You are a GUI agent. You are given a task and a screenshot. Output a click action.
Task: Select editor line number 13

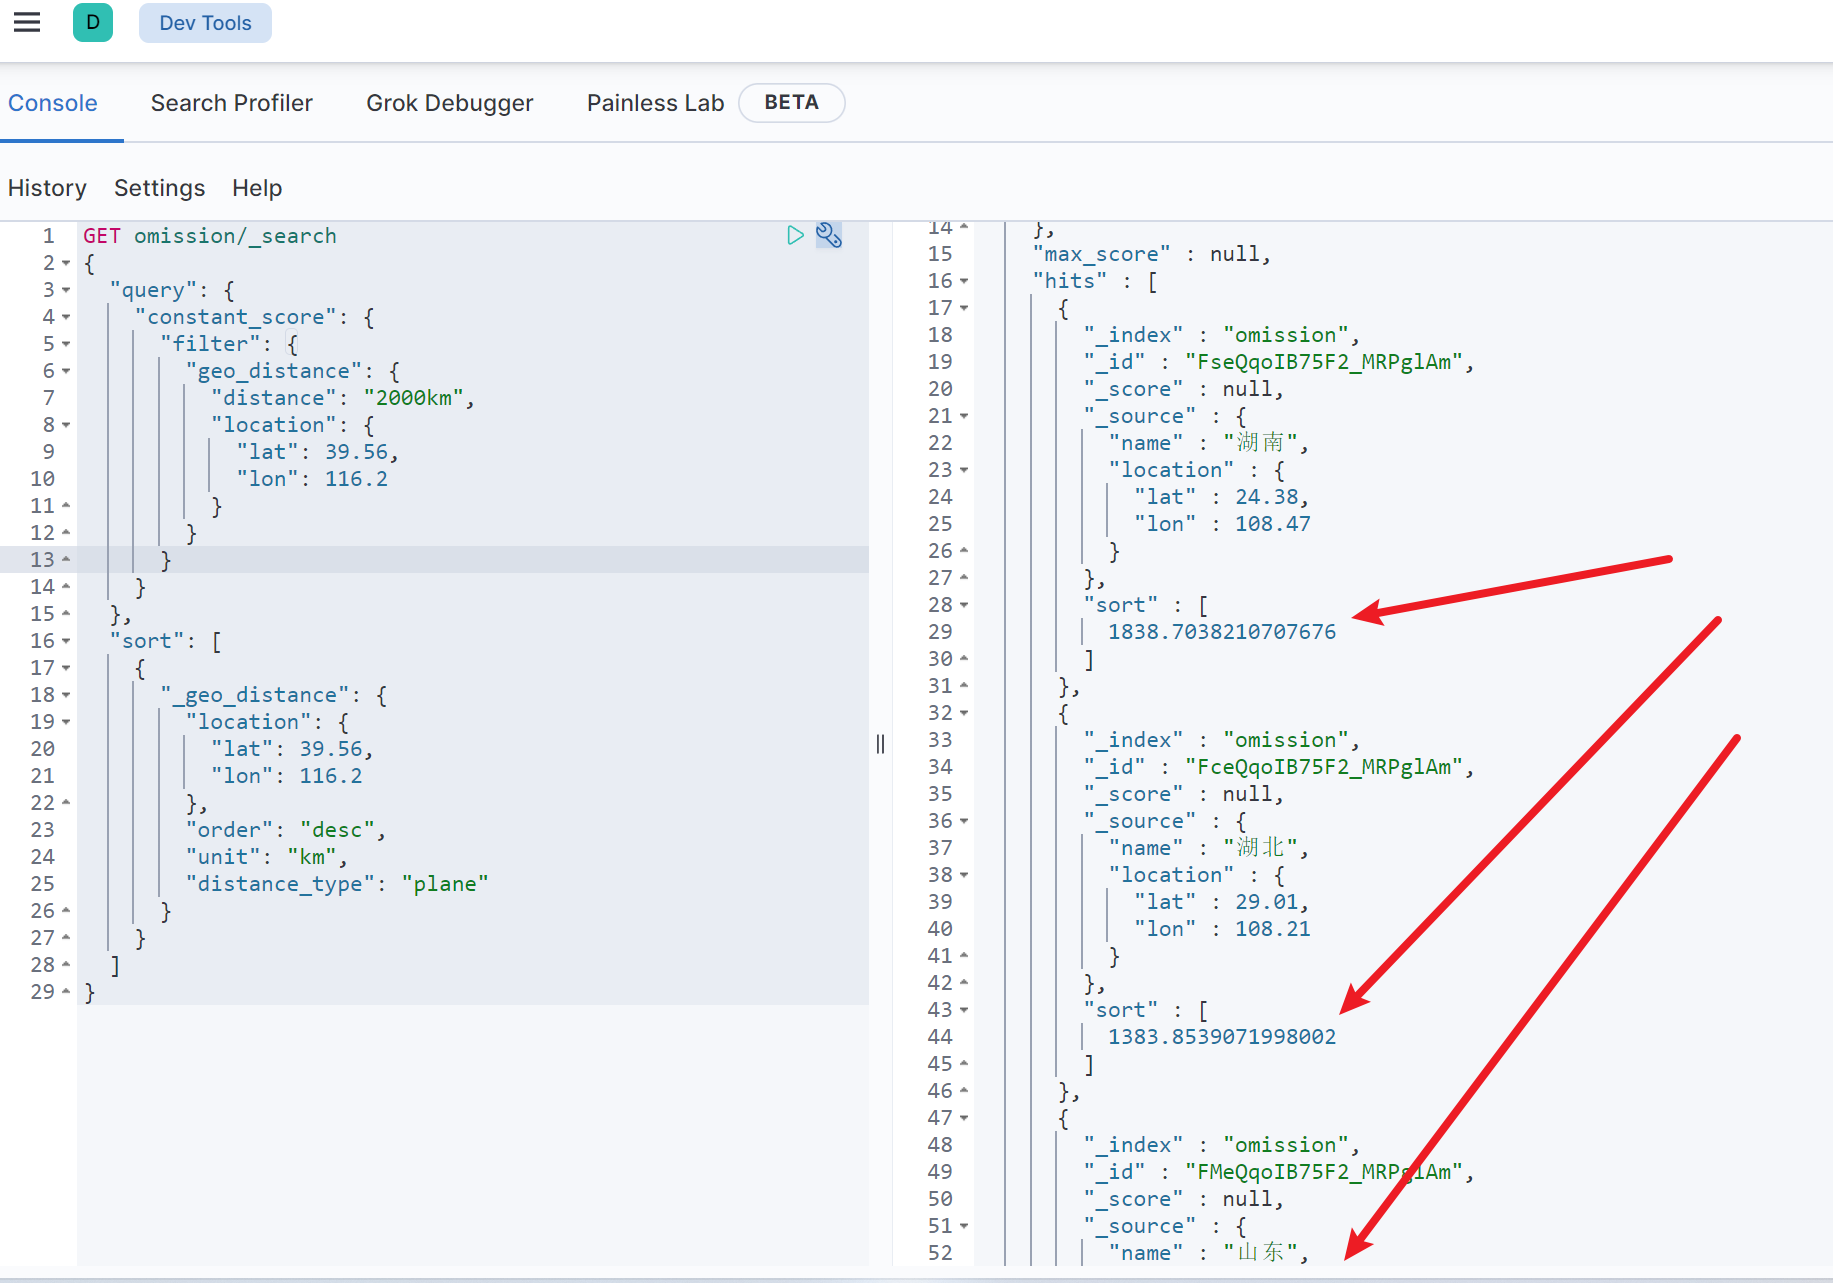(x=42, y=560)
